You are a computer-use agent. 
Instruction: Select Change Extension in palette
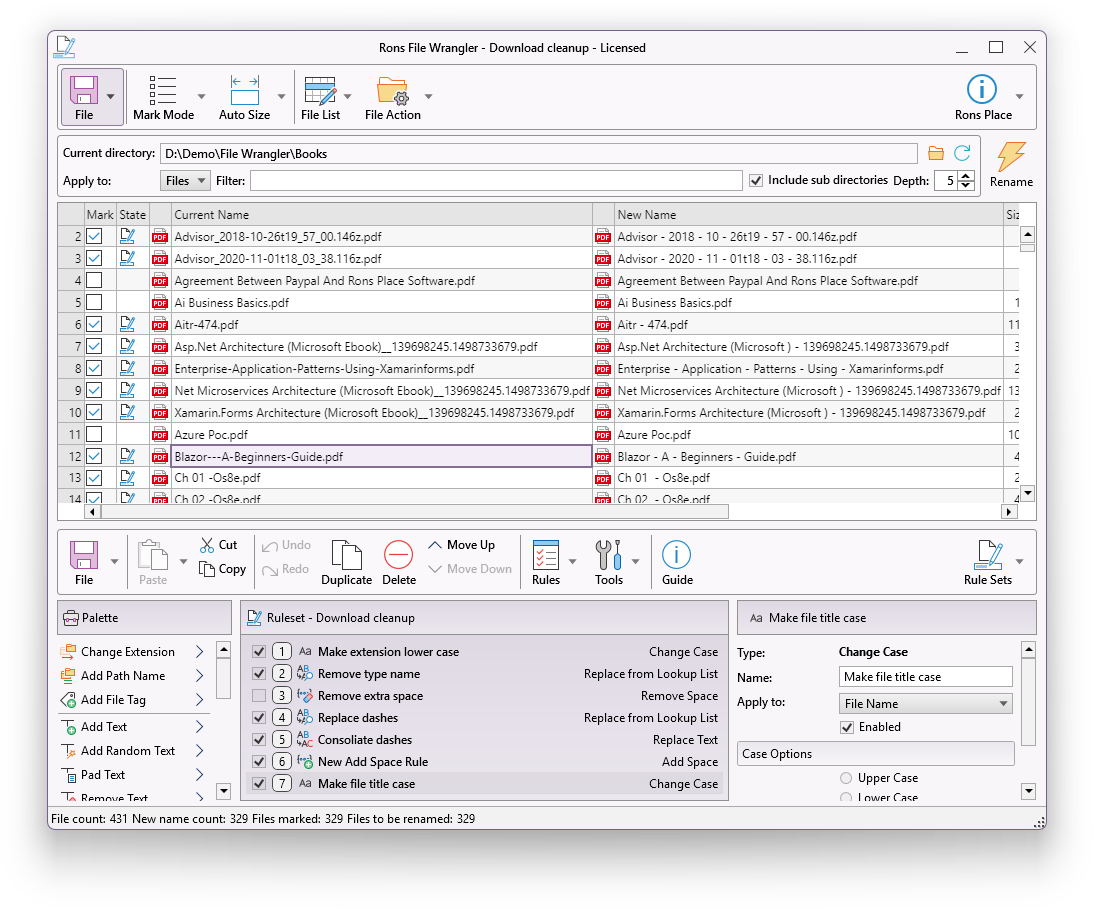(132, 652)
